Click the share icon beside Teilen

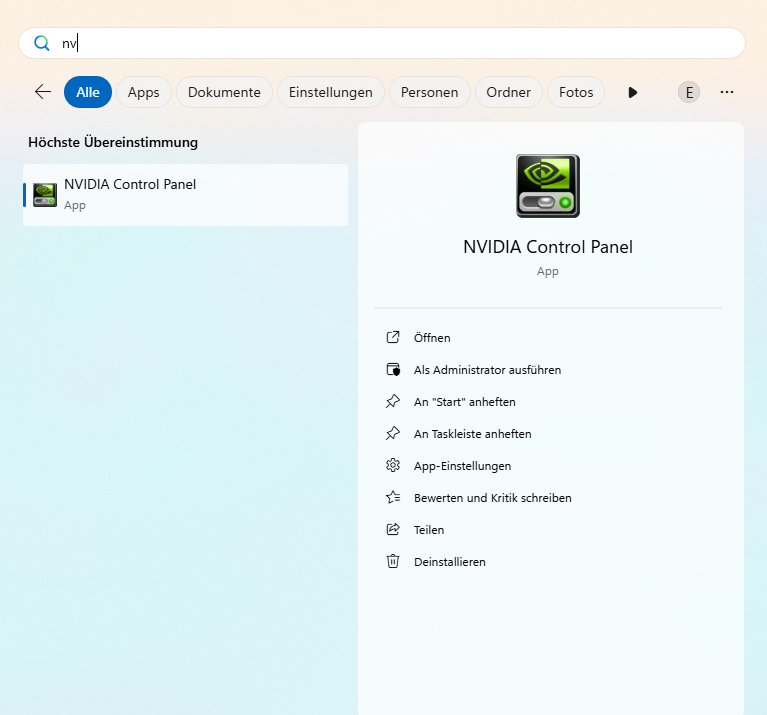tap(393, 529)
